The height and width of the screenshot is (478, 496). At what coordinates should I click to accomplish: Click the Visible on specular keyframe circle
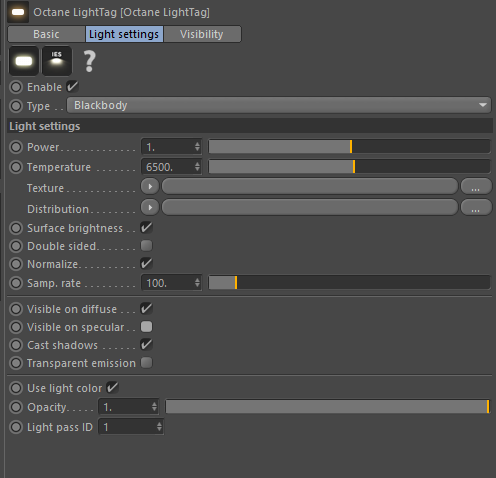point(16,327)
